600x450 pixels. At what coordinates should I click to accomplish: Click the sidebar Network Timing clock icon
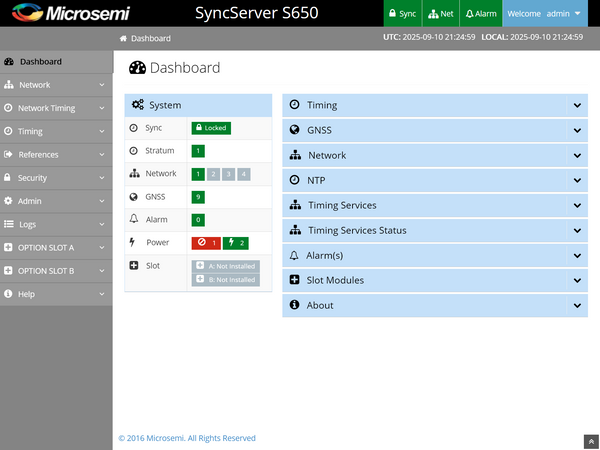(x=8, y=108)
